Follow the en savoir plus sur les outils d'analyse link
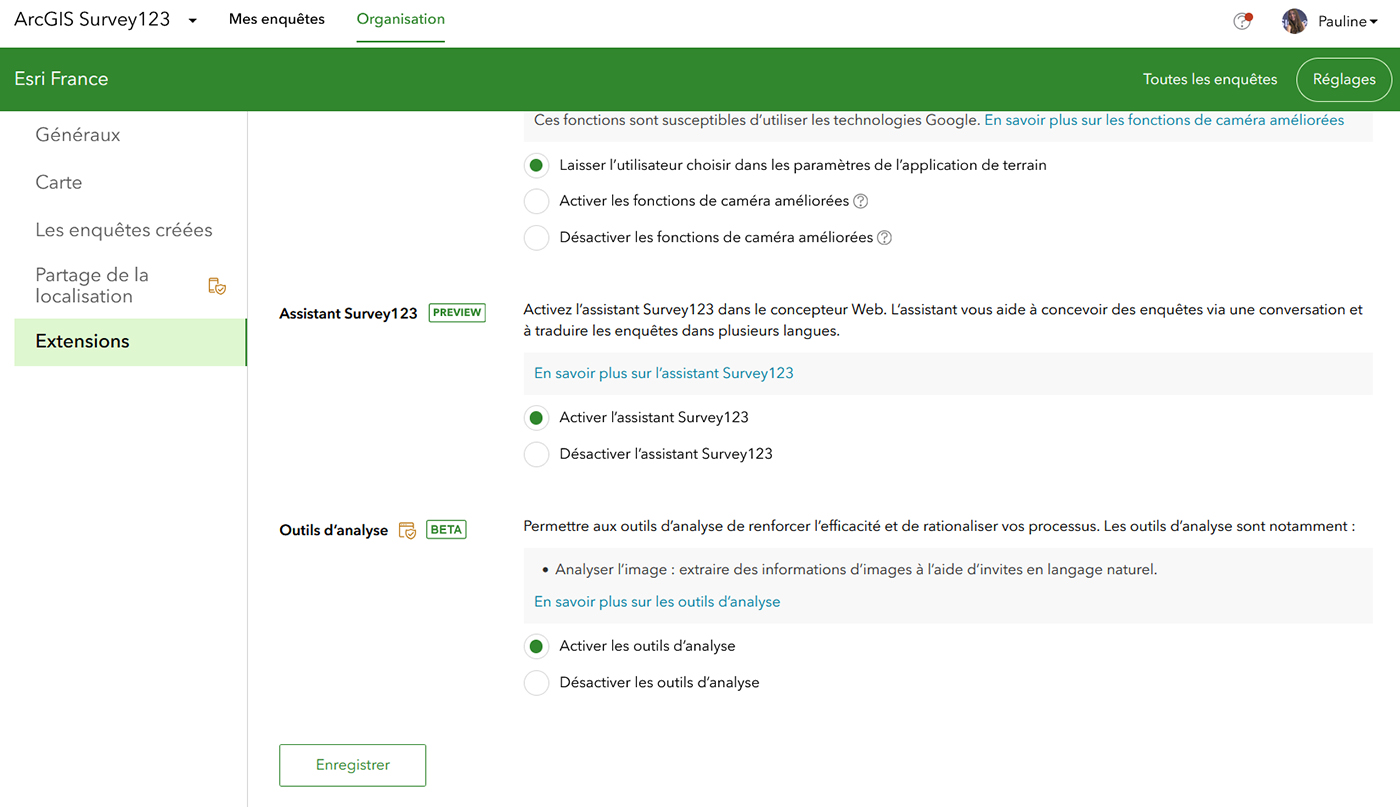 [x=655, y=601]
